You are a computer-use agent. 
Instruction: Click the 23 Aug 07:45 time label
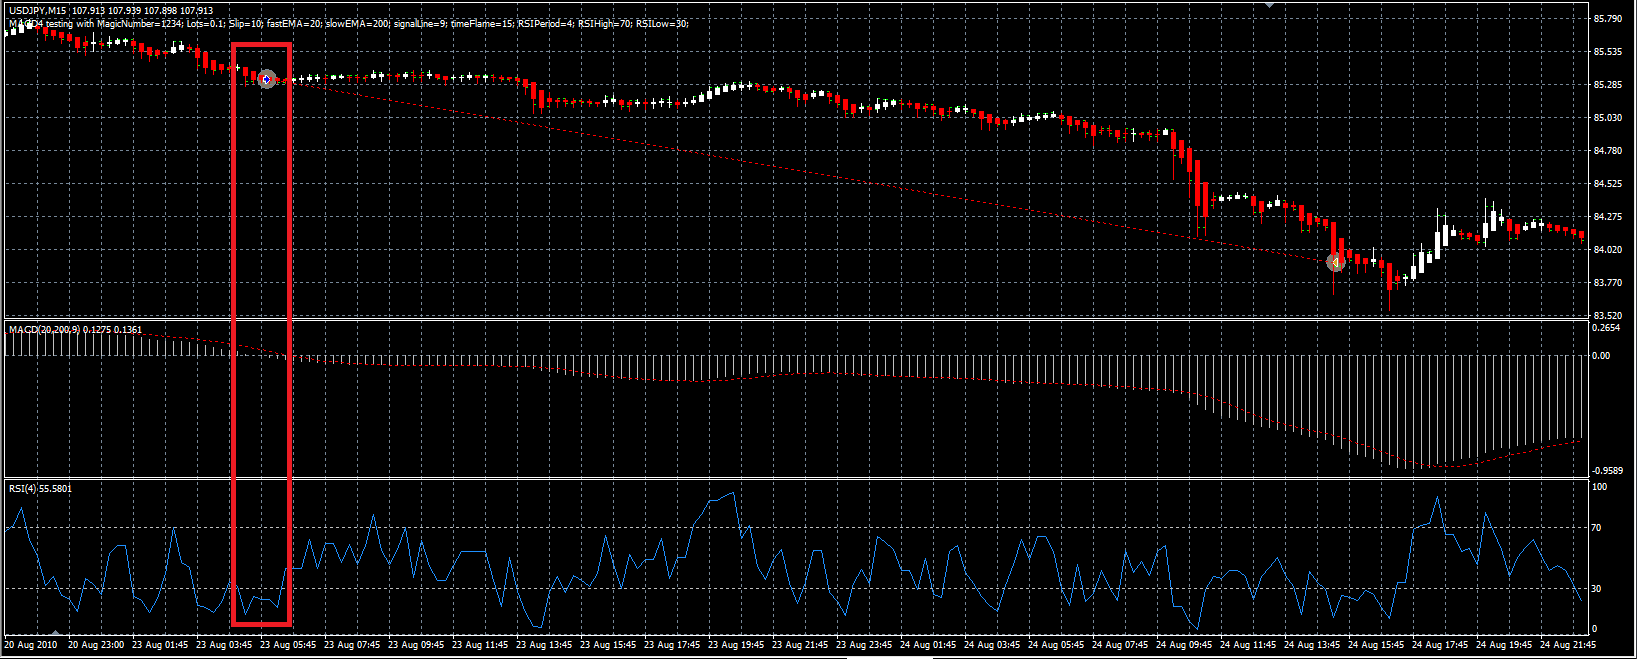point(352,645)
